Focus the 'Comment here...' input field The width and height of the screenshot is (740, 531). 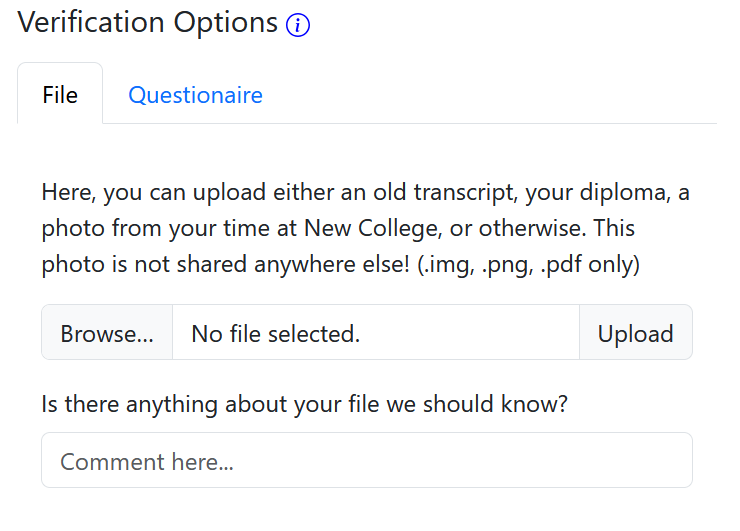point(366,461)
